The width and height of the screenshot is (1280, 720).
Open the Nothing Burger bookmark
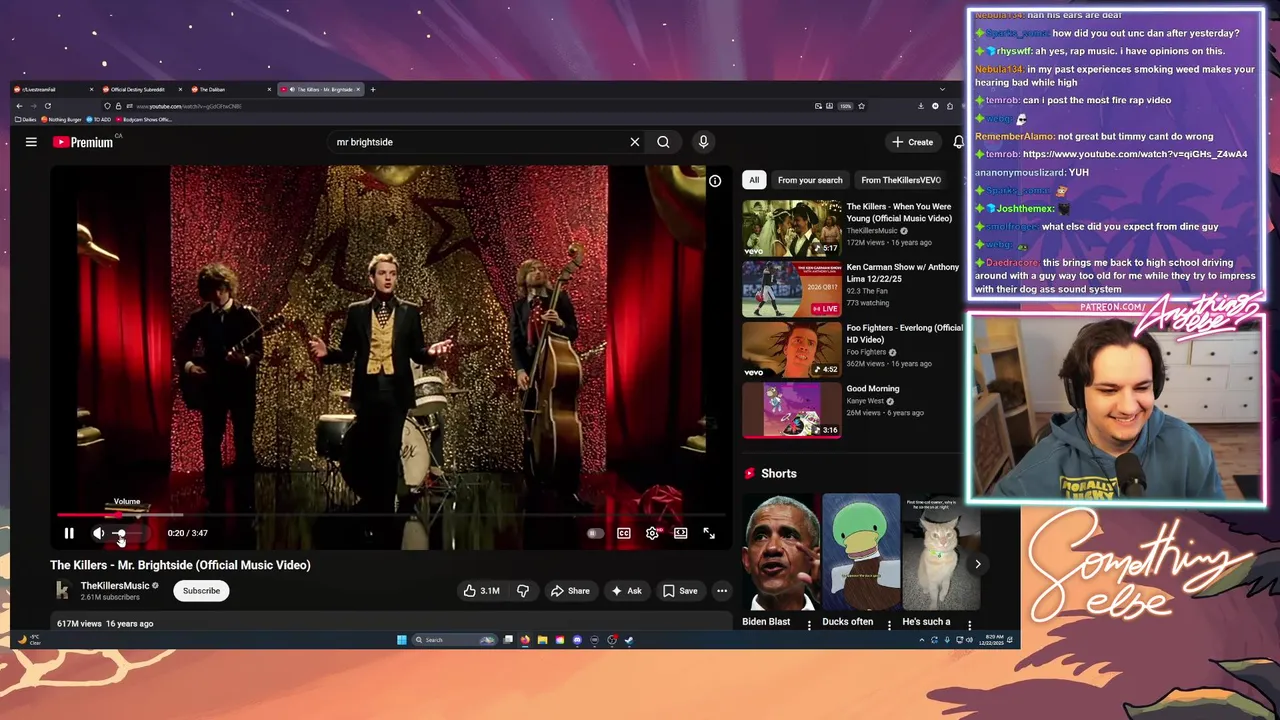62,119
